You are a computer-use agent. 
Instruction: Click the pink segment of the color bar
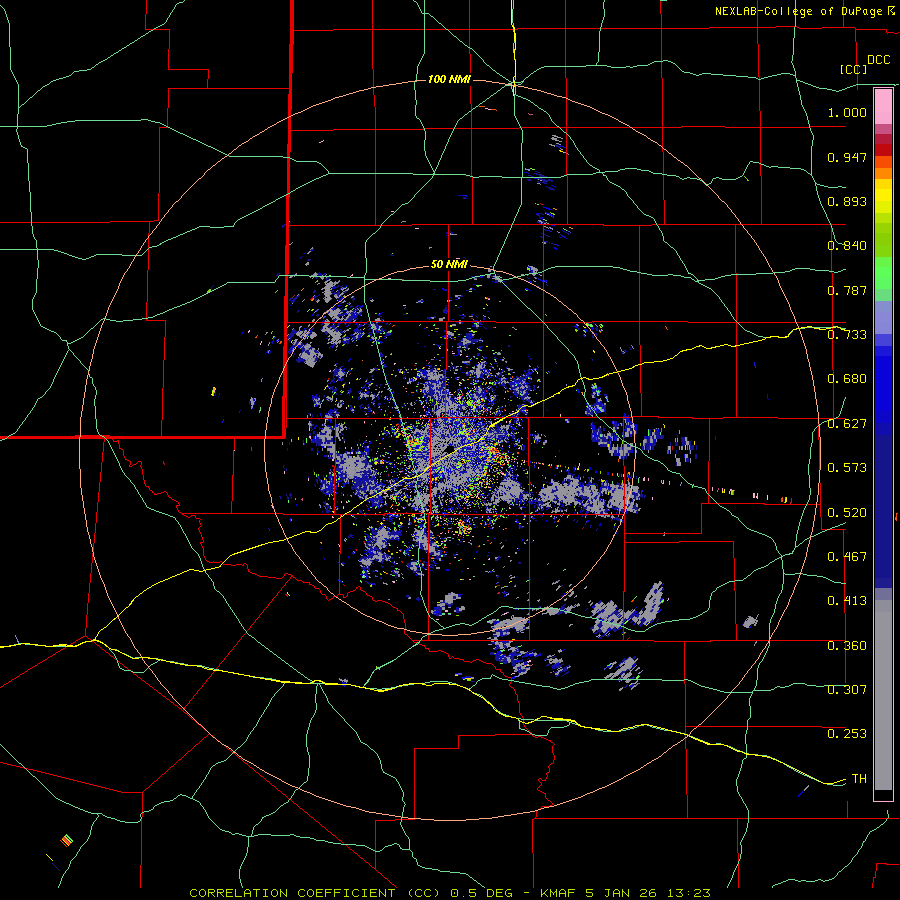click(x=883, y=107)
